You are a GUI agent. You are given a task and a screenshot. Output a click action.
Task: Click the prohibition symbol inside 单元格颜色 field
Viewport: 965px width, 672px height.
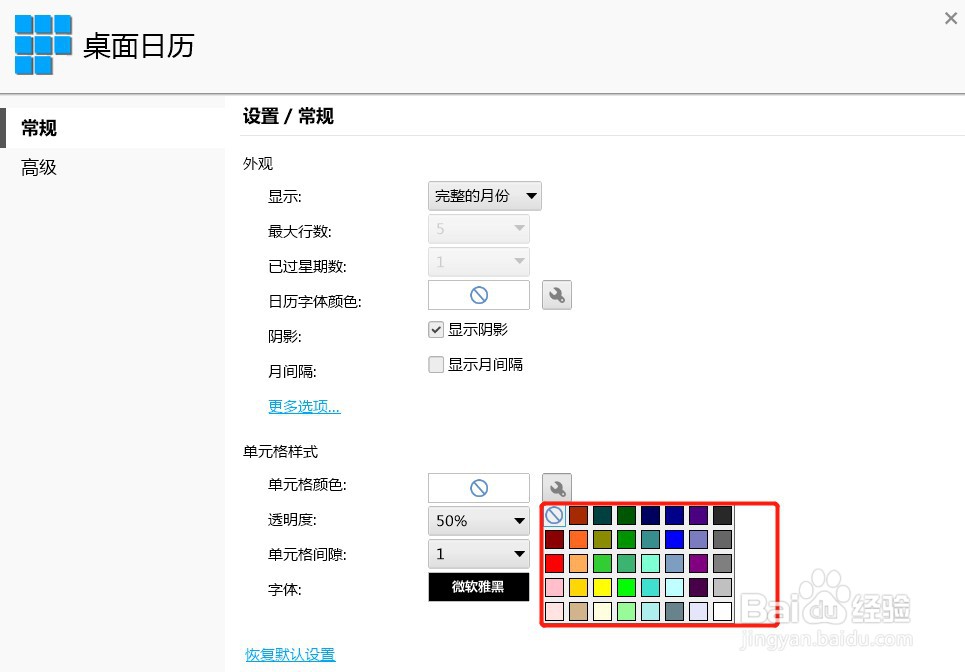coord(478,487)
